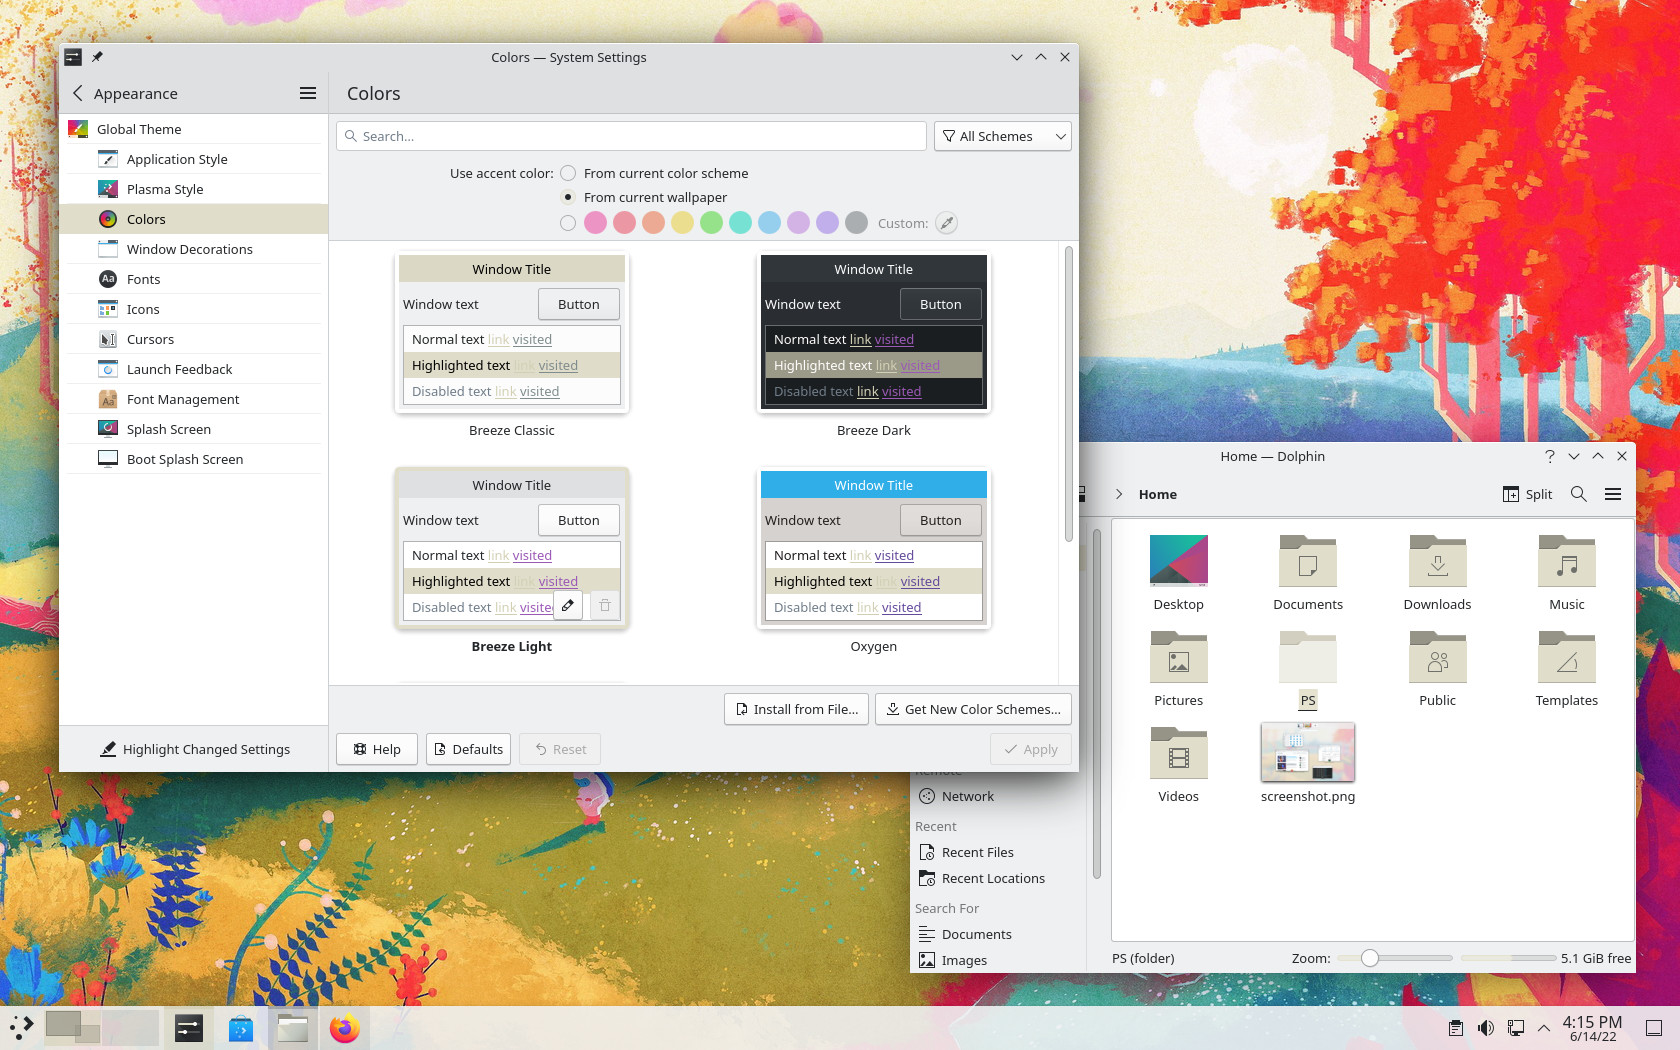Expand hidden system tray icons
The image size is (1680, 1050).
tap(1544, 1028)
